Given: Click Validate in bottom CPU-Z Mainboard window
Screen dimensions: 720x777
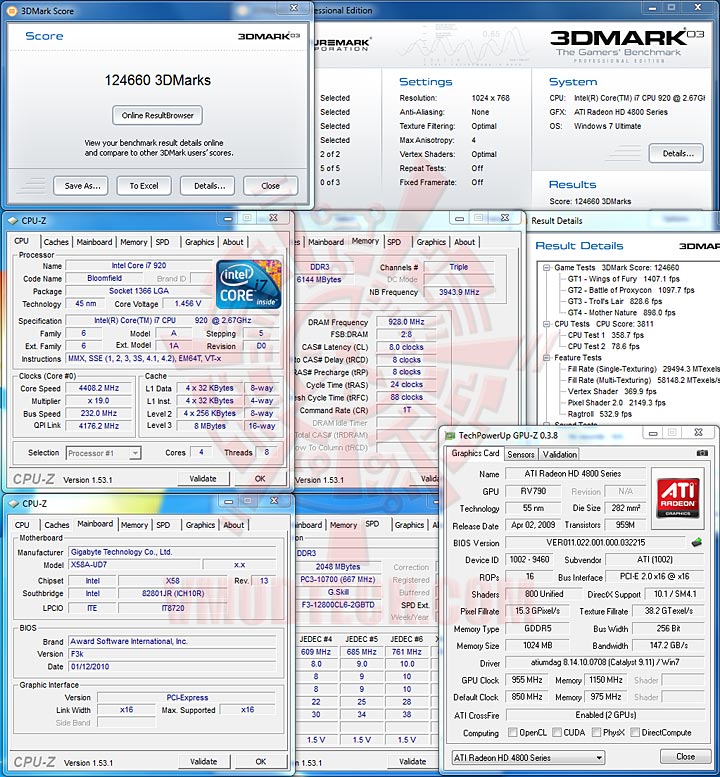Looking at the screenshot, I should (204, 762).
